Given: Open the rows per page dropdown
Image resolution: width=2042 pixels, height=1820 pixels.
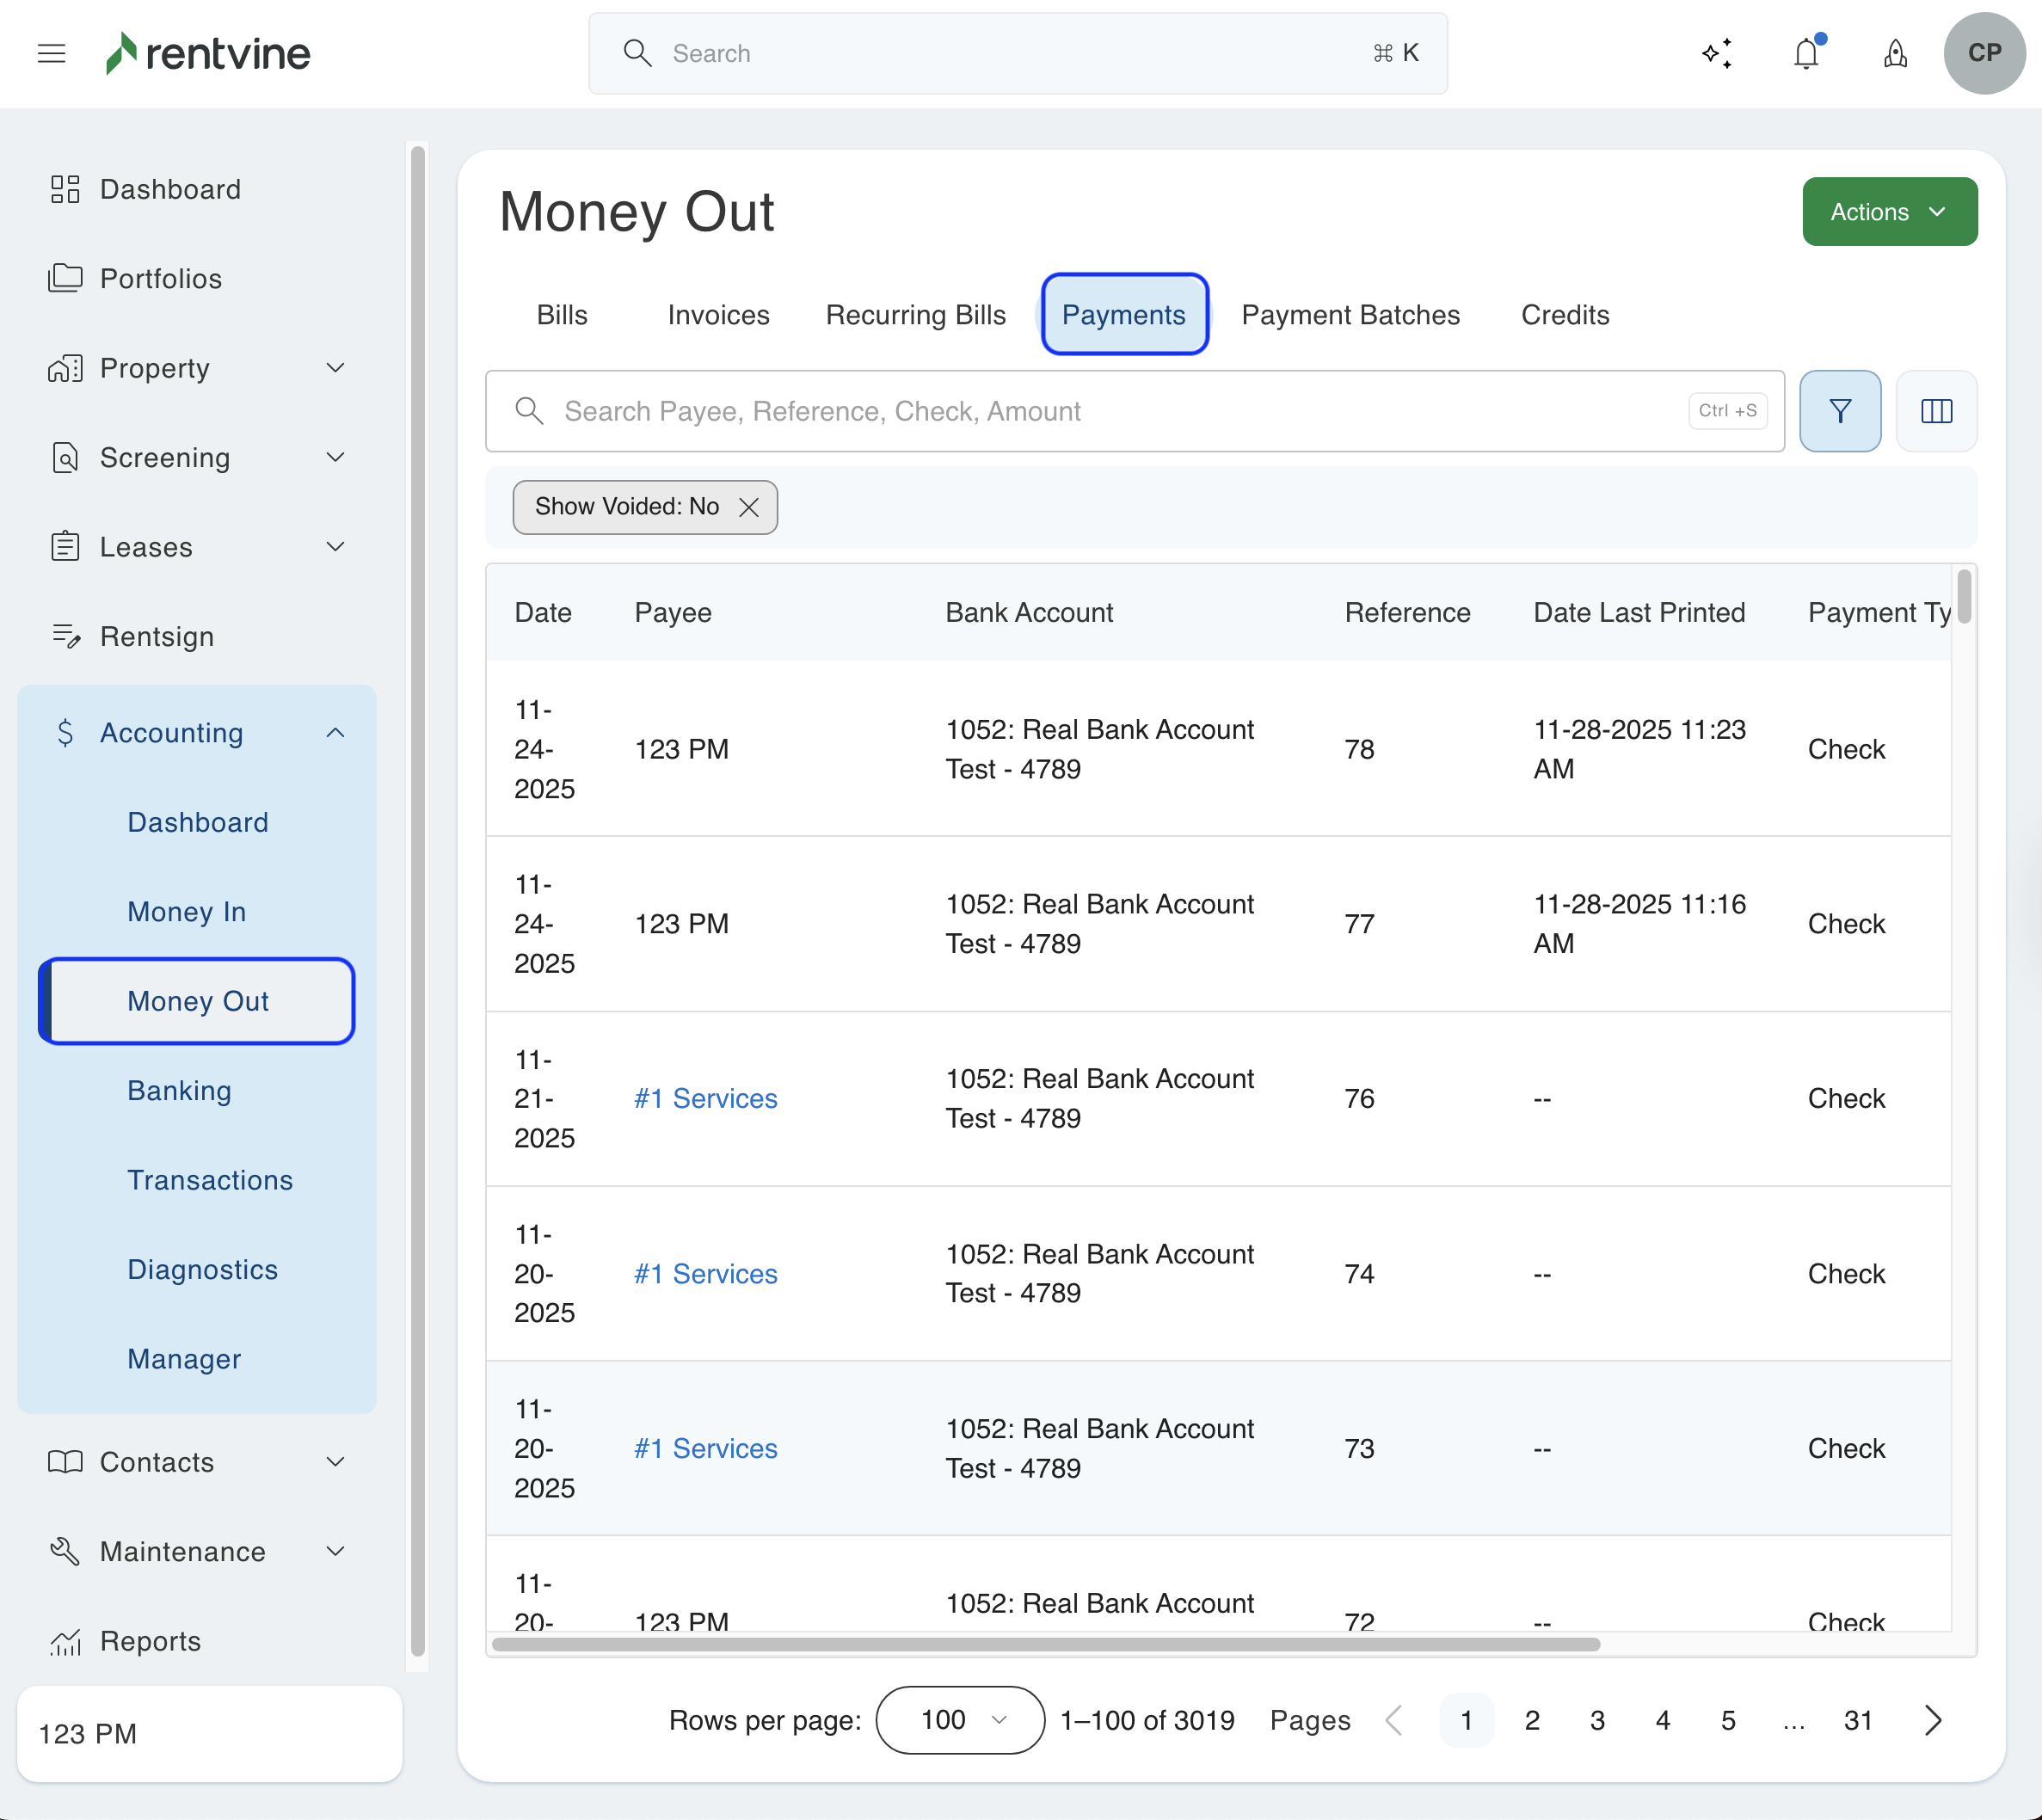Looking at the screenshot, I should (960, 1720).
